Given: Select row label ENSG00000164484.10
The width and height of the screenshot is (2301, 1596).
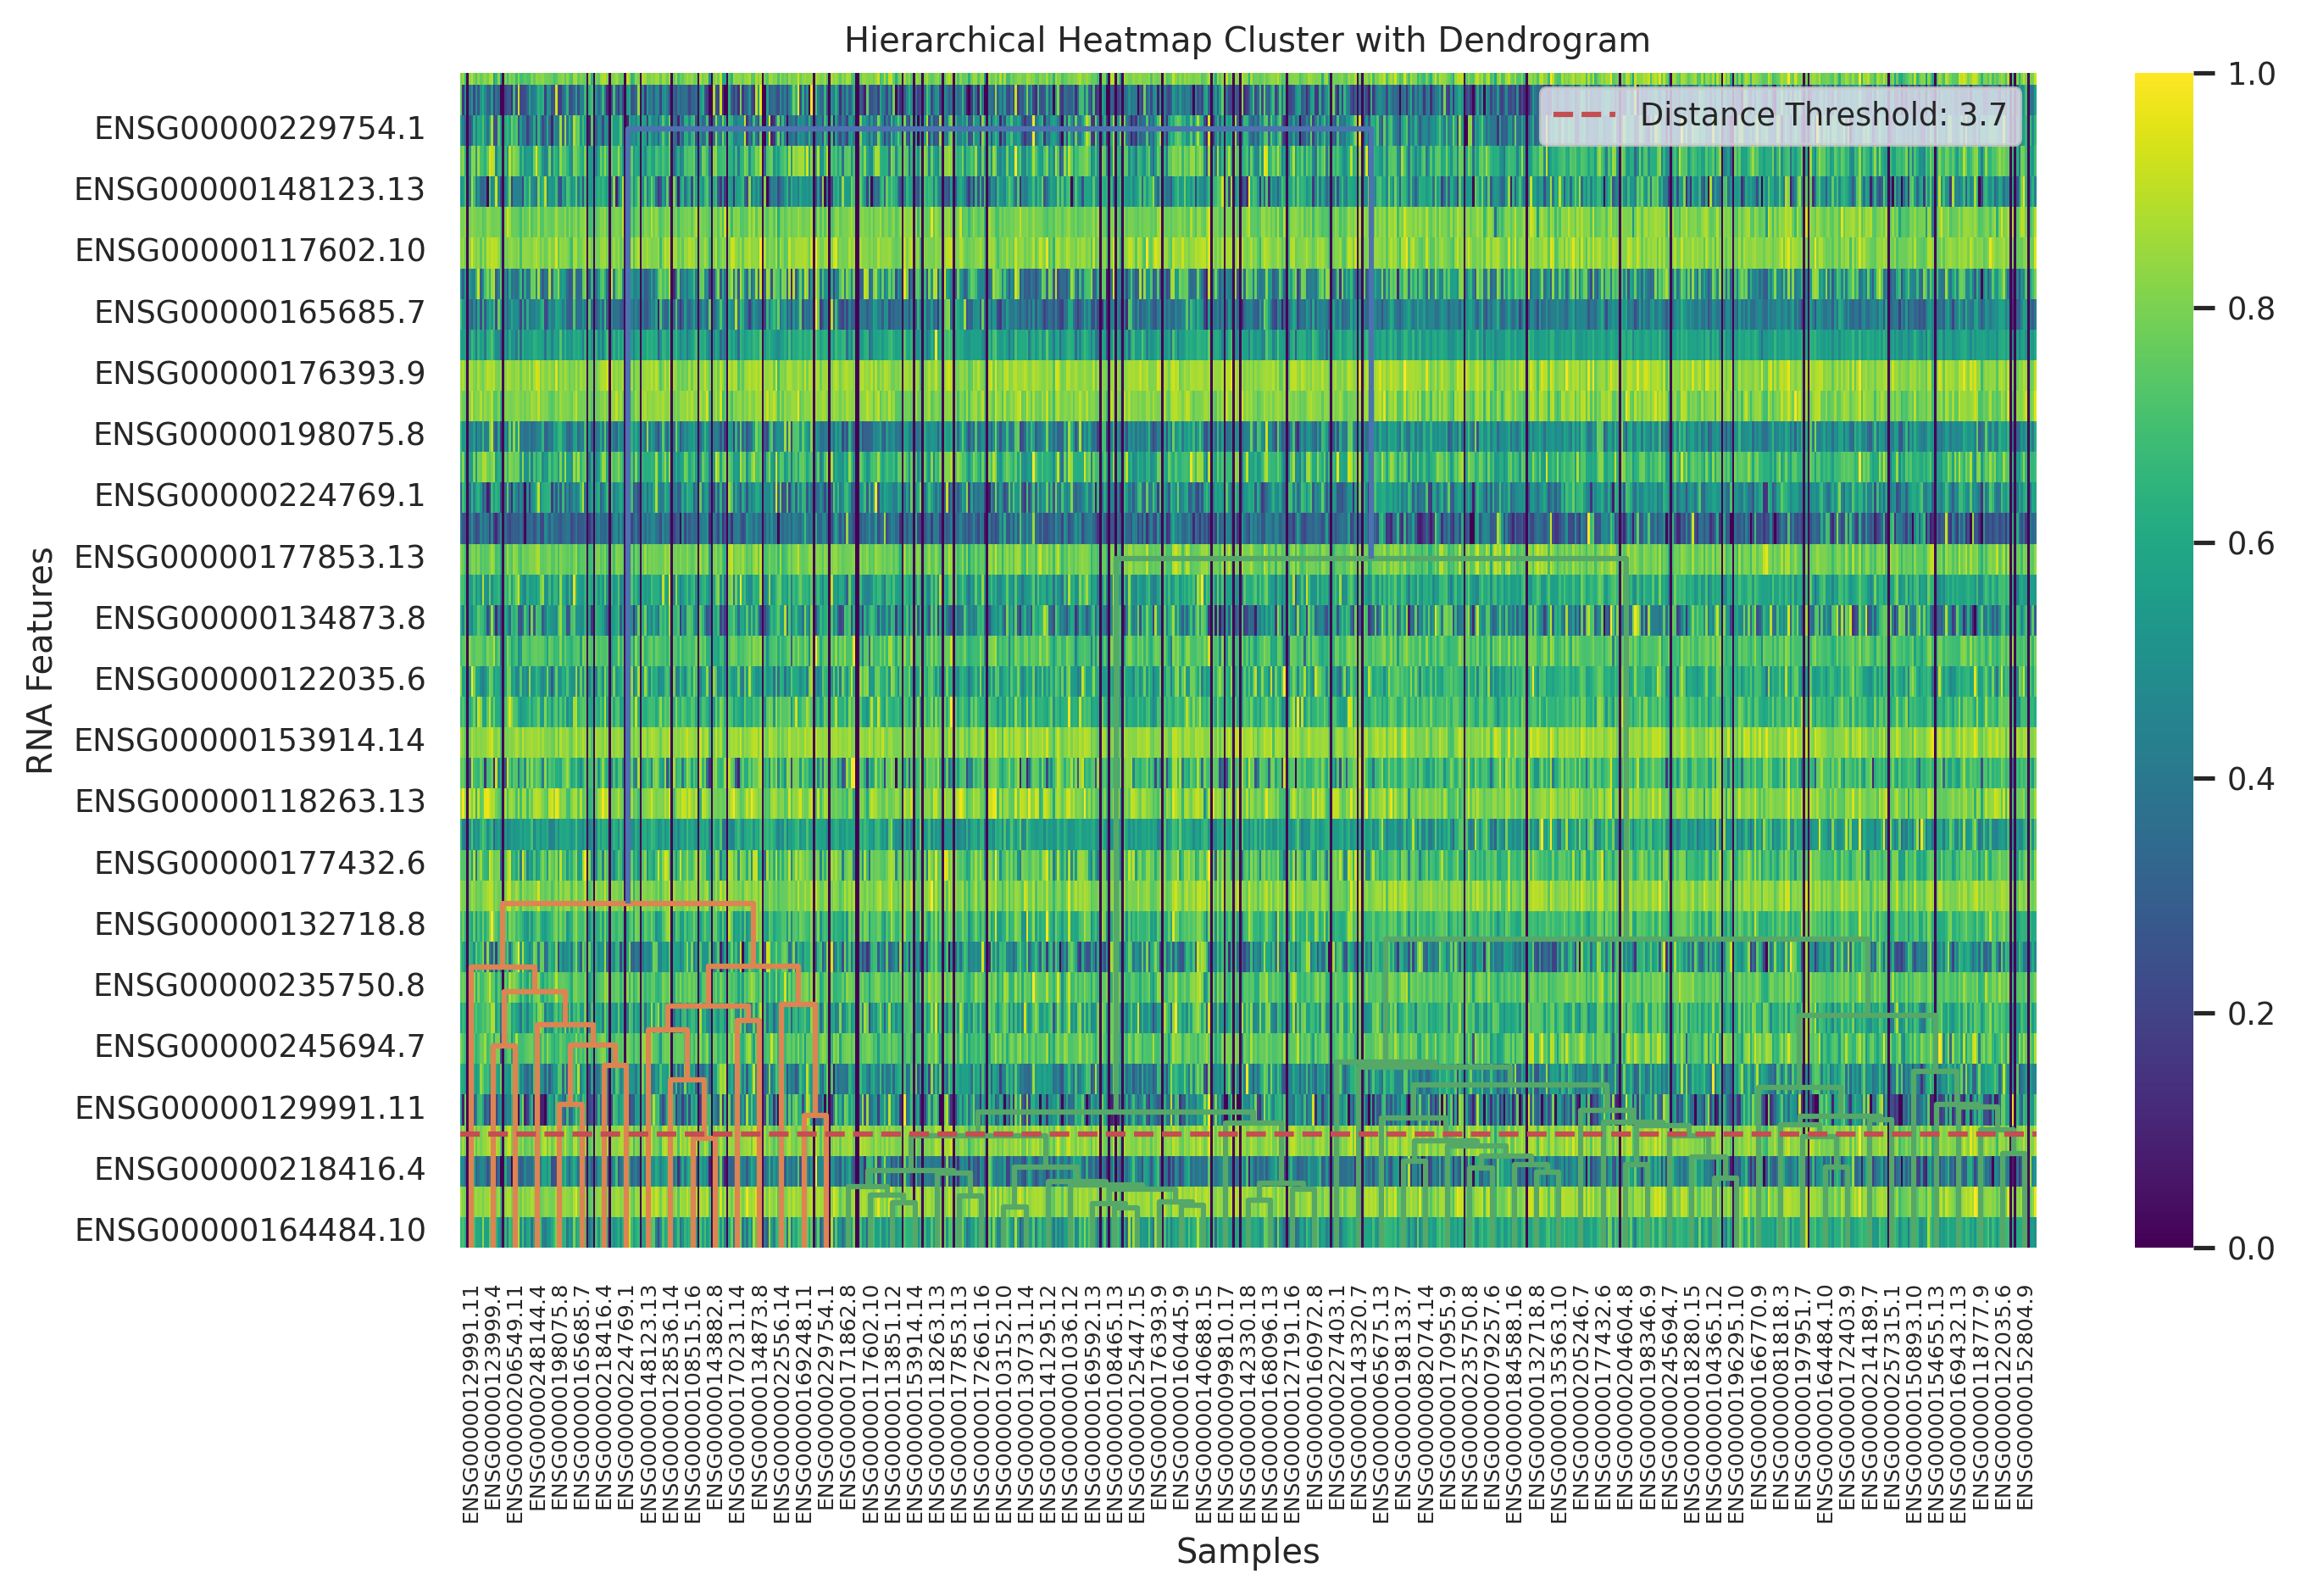Looking at the screenshot, I should [x=249, y=1230].
